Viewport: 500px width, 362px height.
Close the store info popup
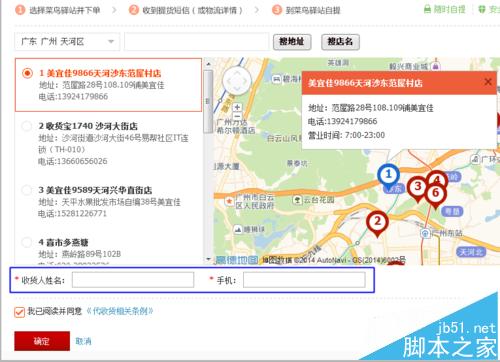[488, 82]
